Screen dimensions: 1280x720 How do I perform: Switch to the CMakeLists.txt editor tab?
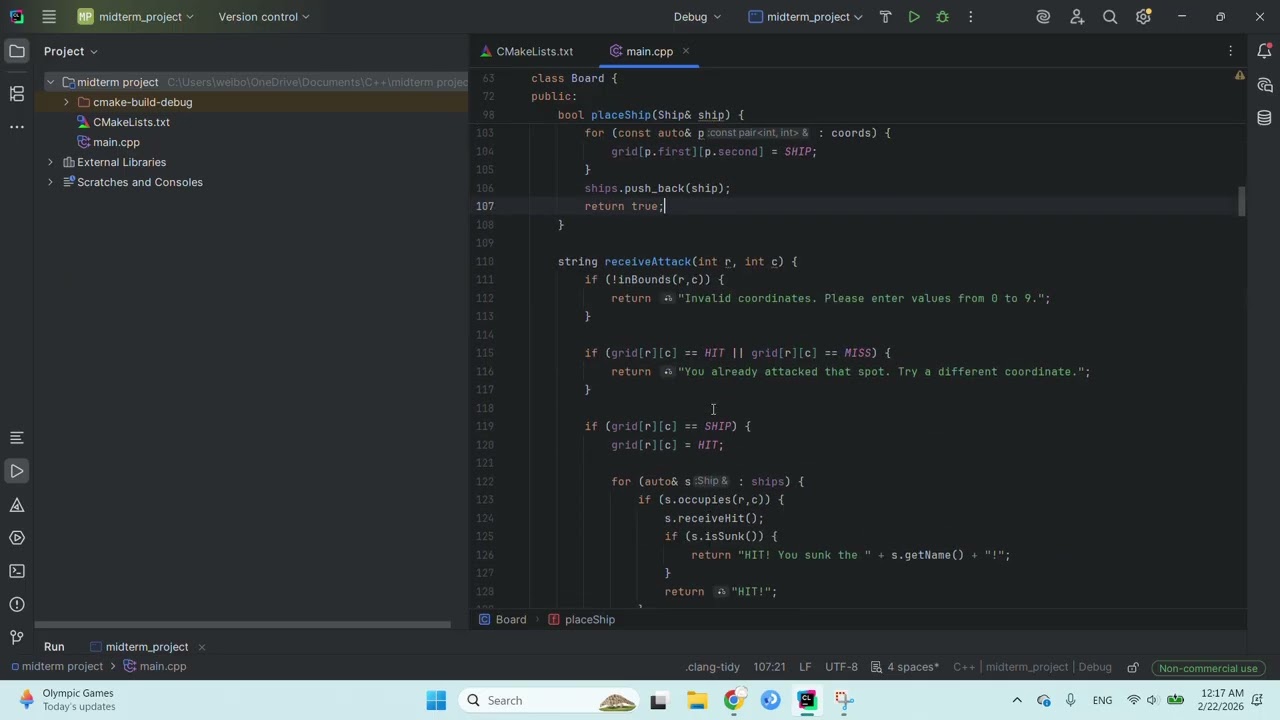click(x=527, y=51)
